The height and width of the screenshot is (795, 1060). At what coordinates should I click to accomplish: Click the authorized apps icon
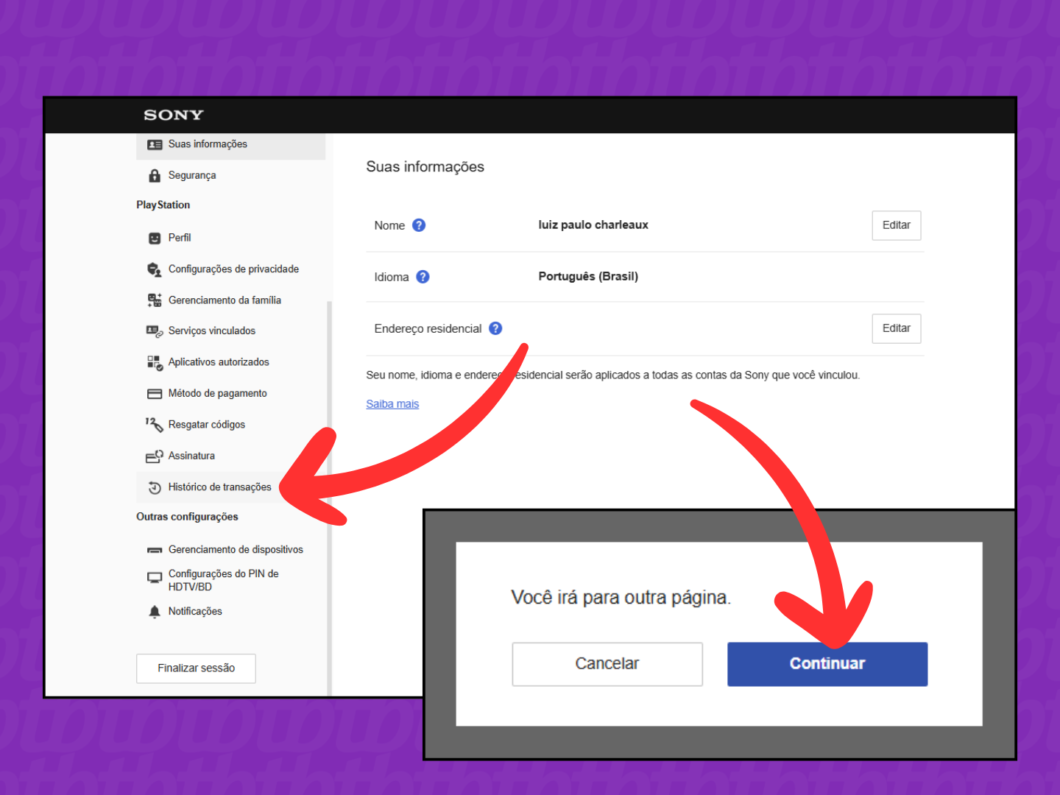155,363
